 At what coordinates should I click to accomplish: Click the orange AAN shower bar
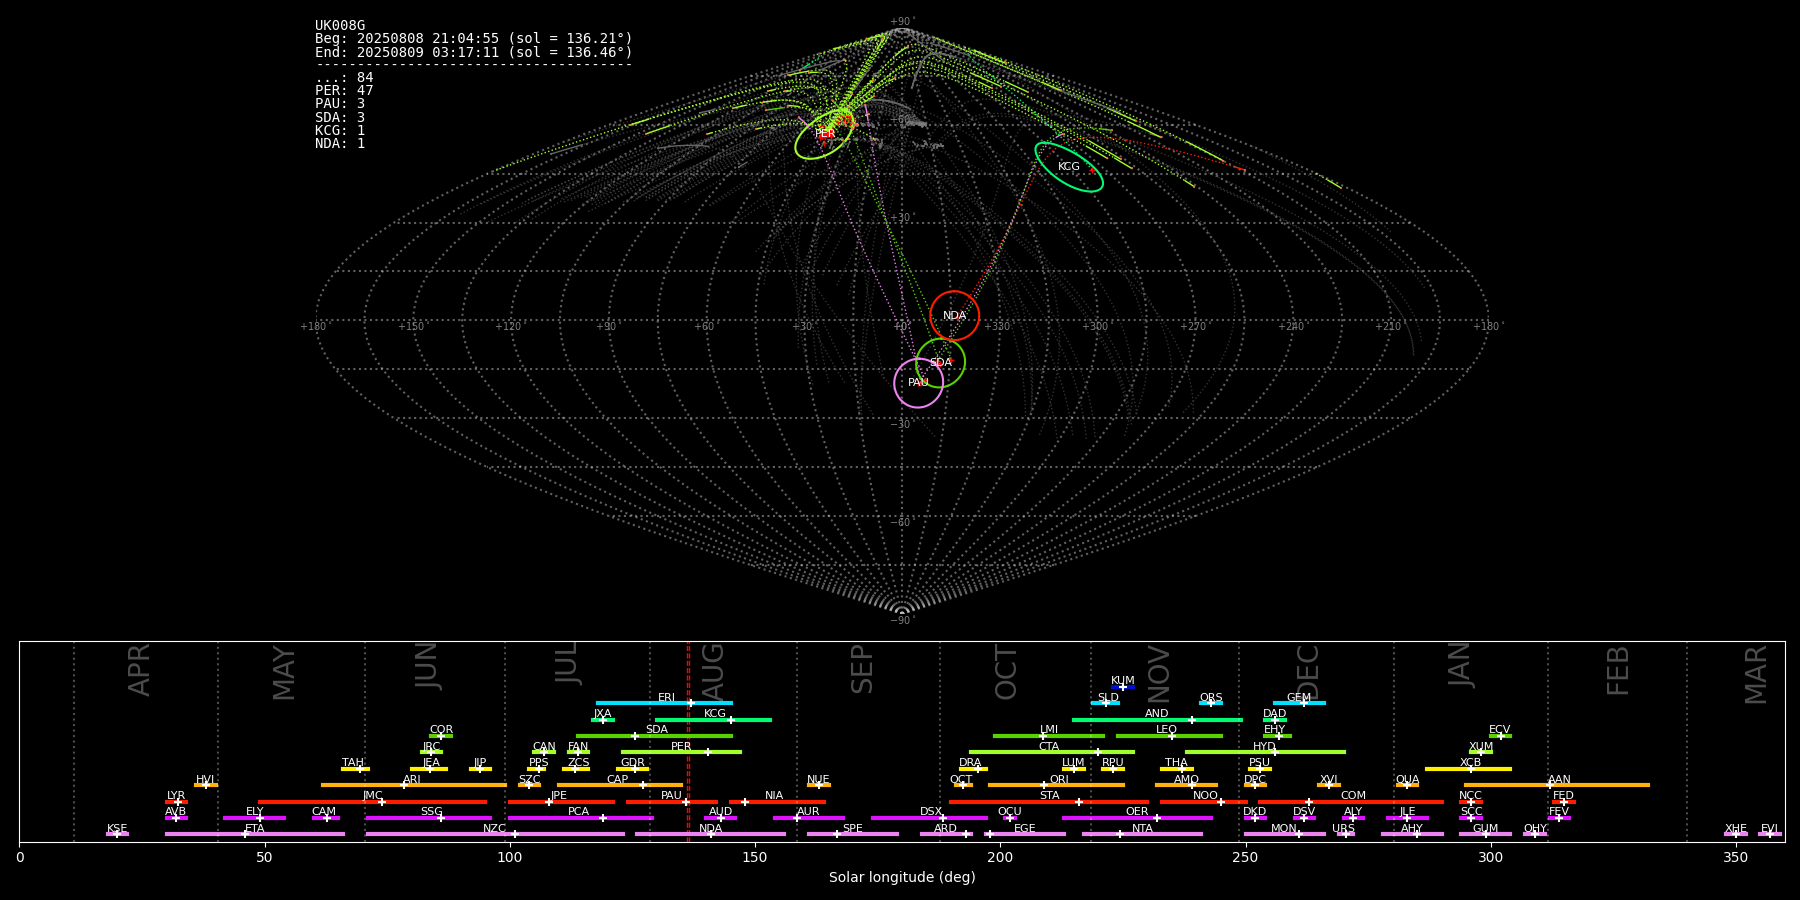coord(1557,785)
